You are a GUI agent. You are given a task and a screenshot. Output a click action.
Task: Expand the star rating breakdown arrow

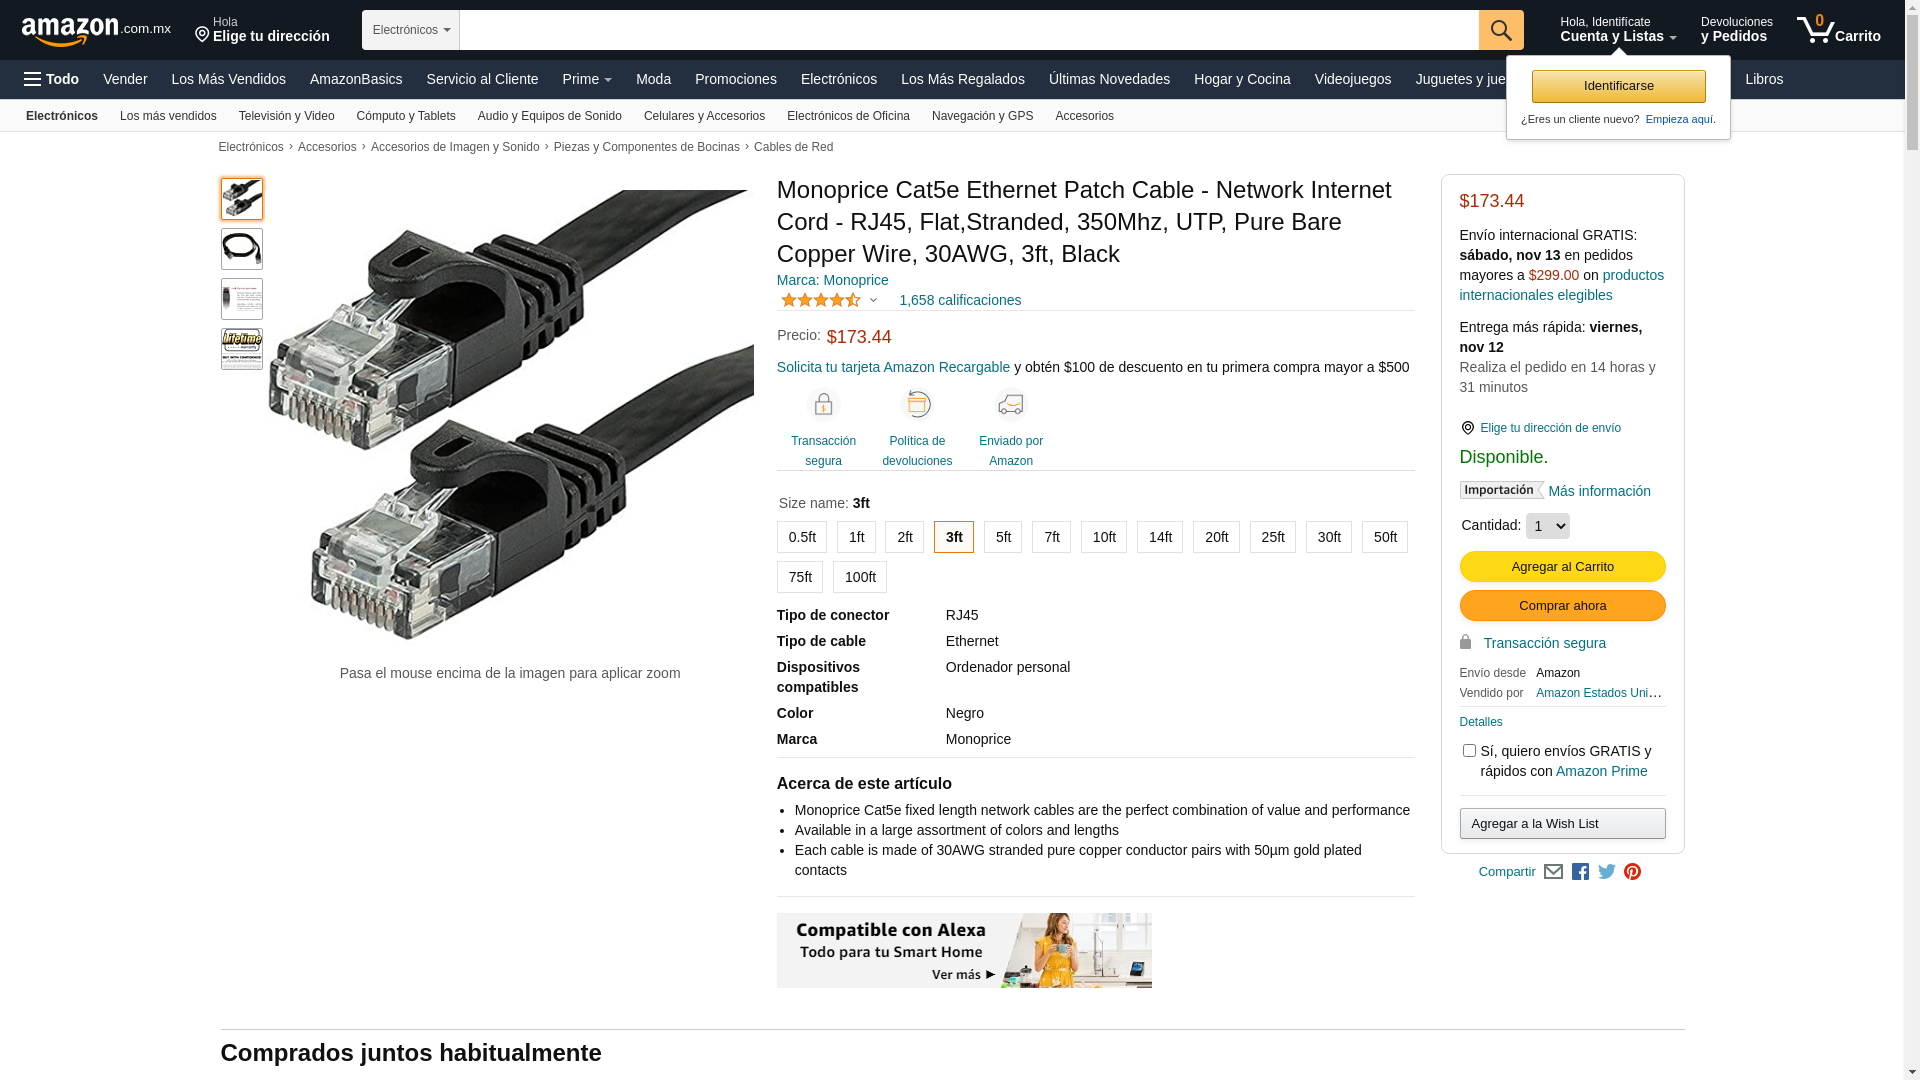pos(873,300)
